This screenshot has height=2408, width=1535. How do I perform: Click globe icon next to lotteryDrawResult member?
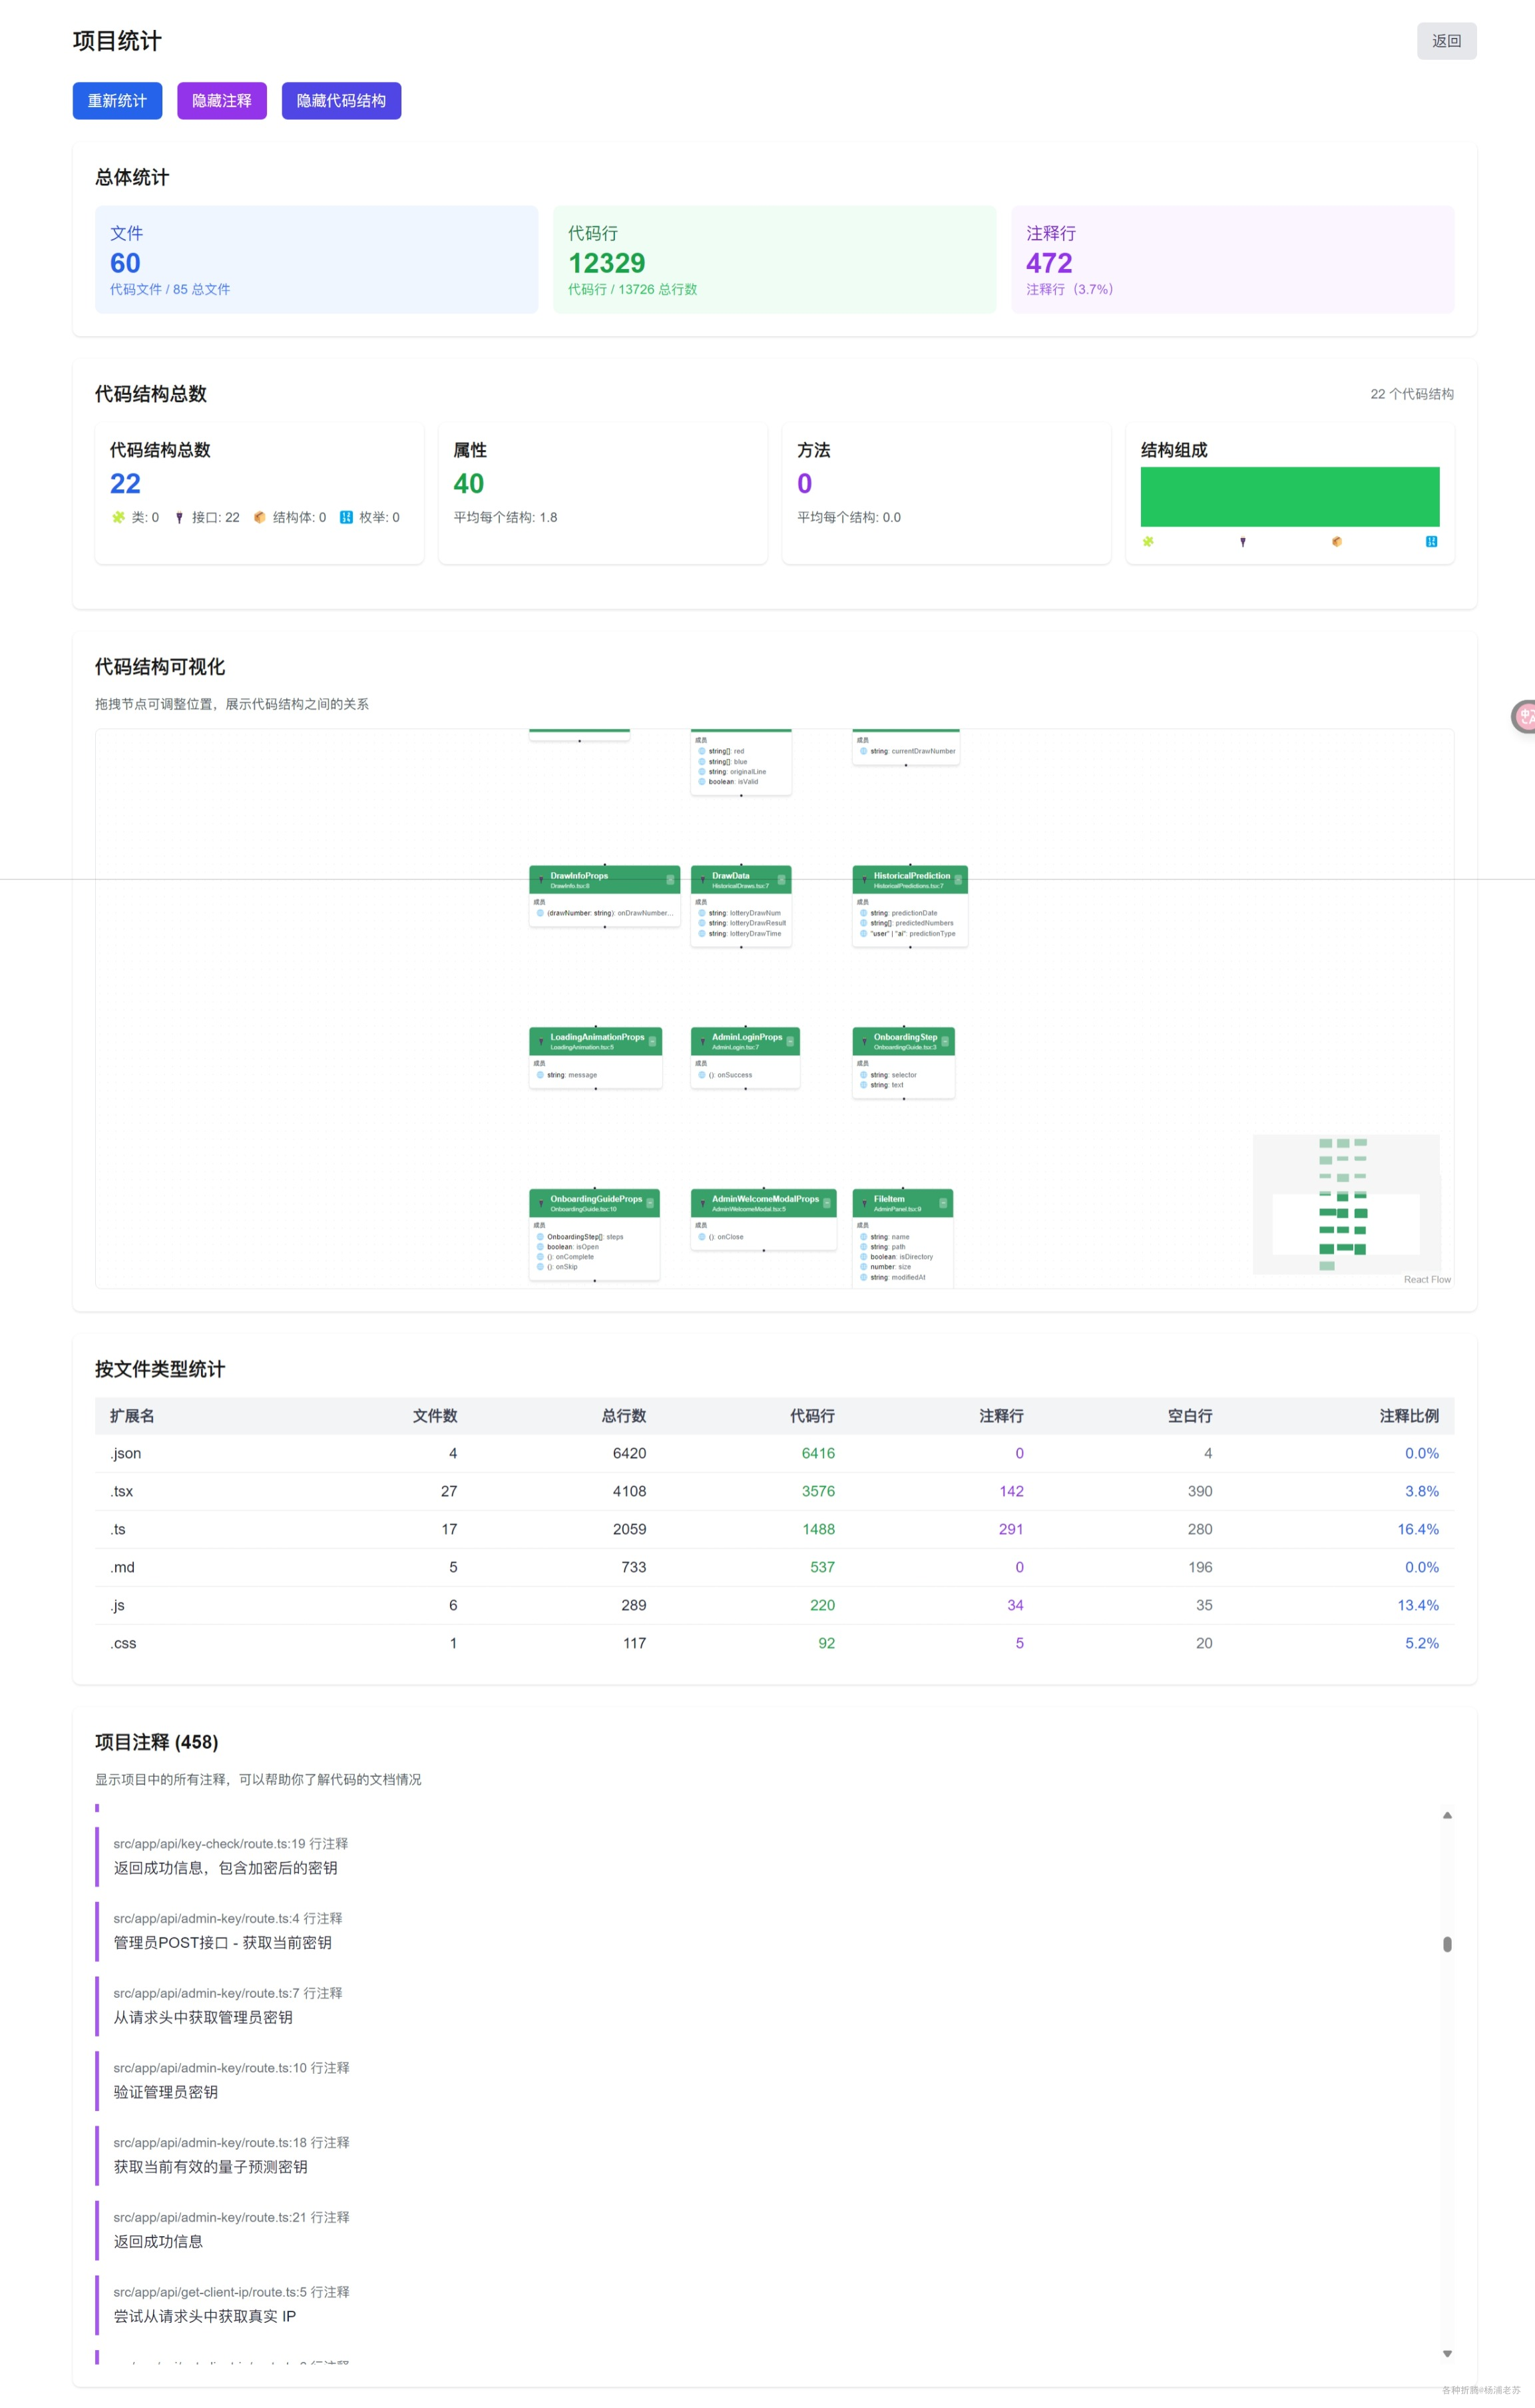[x=702, y=923]
